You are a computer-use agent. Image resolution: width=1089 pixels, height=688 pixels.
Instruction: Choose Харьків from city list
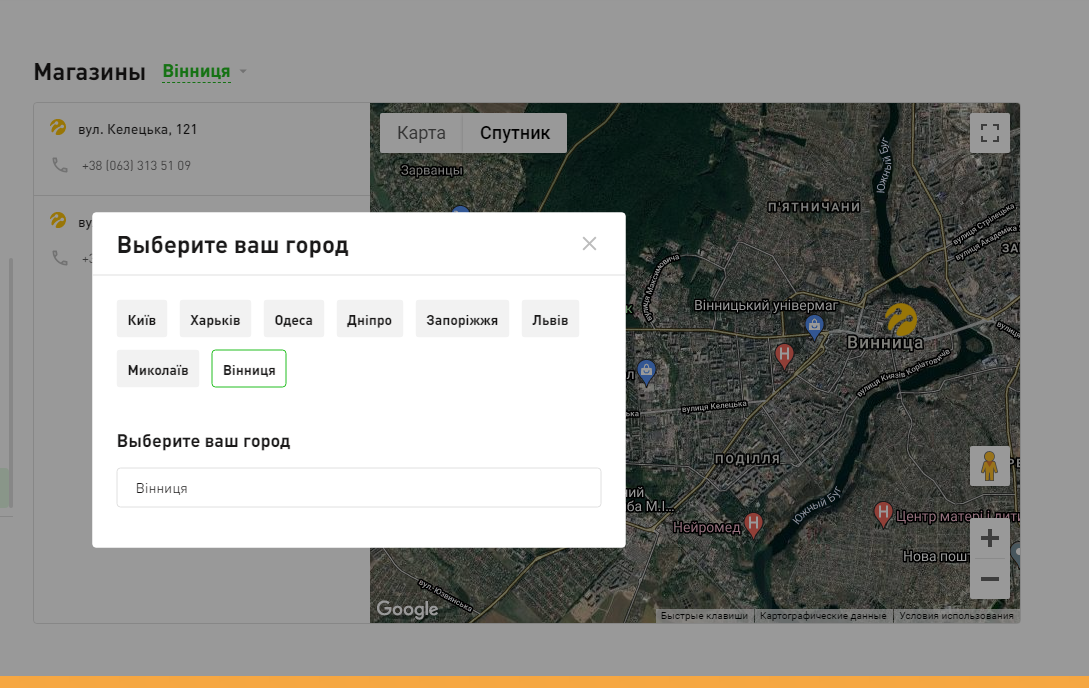215,319
